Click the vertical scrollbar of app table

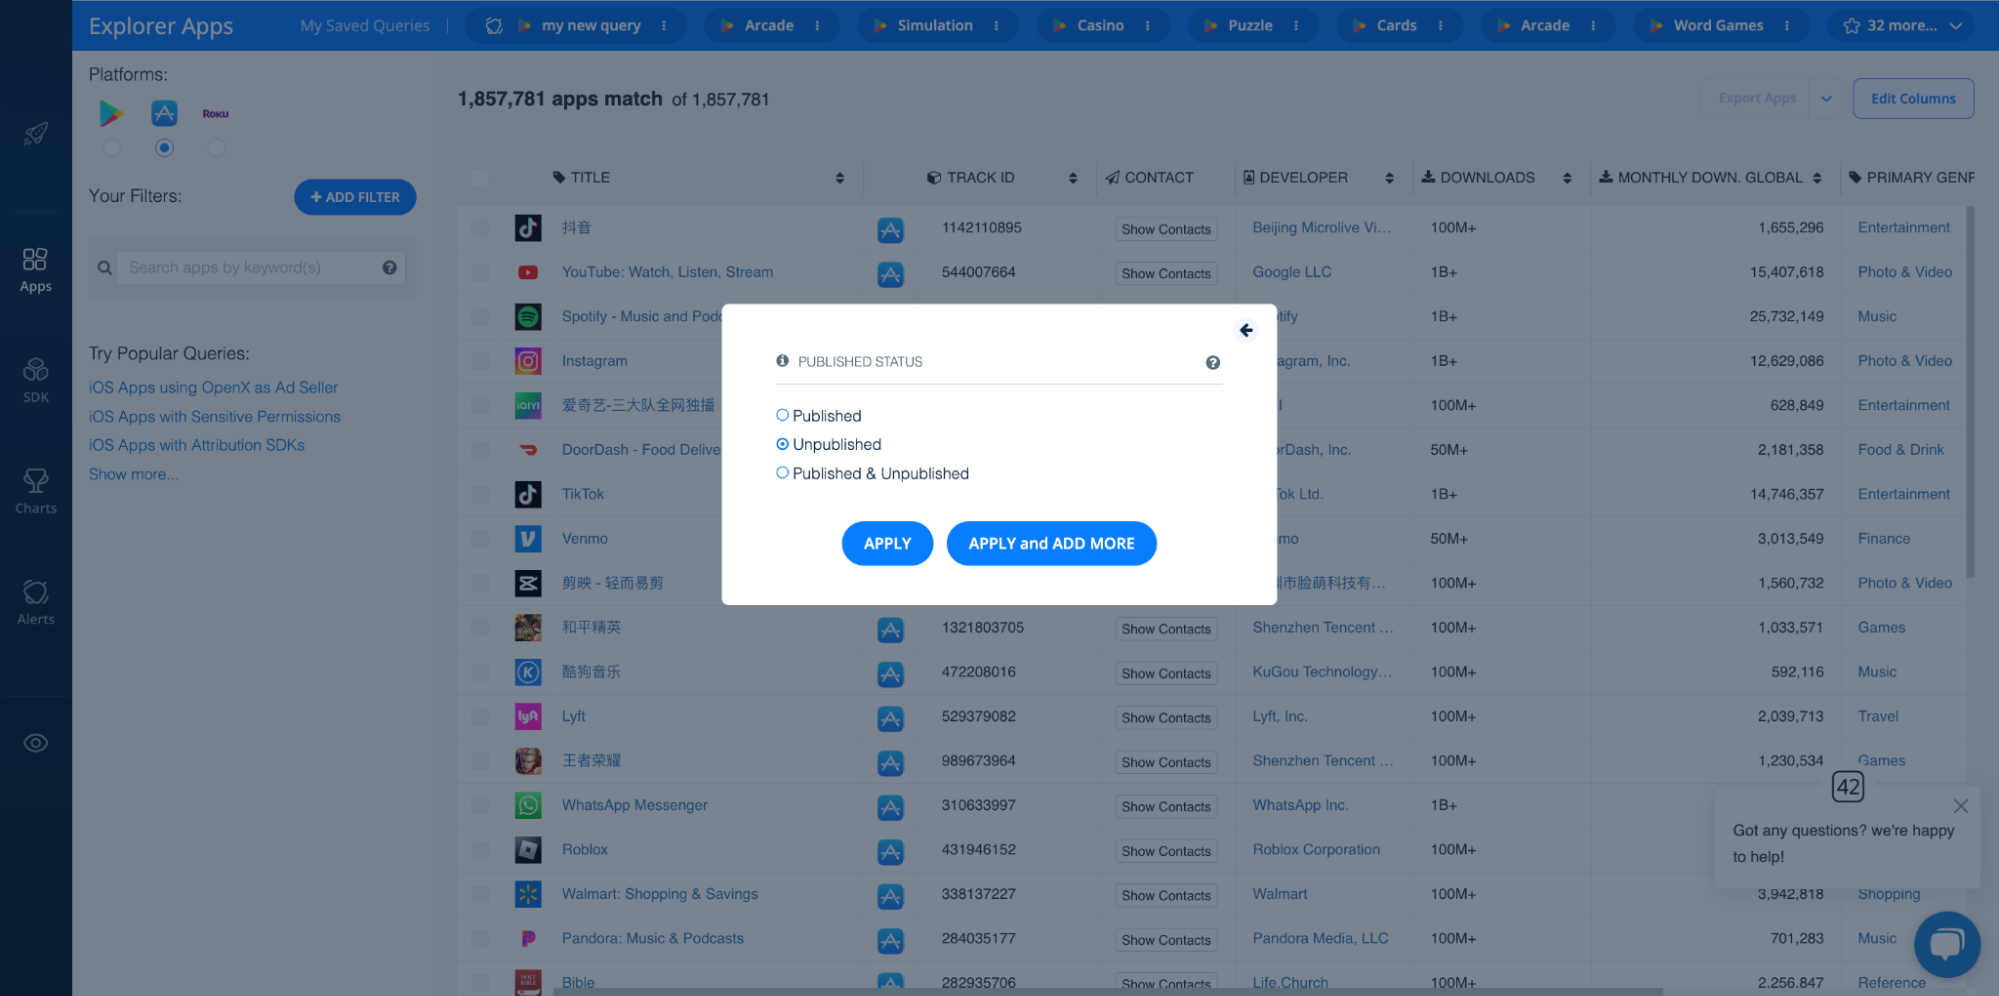coord(1970,391)
